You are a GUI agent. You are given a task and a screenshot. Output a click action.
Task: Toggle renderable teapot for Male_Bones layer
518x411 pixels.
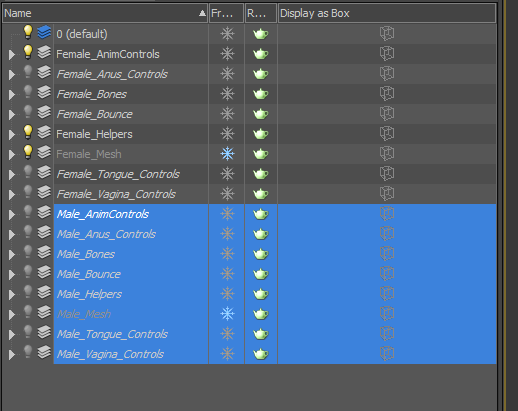[x=261, y=254]
